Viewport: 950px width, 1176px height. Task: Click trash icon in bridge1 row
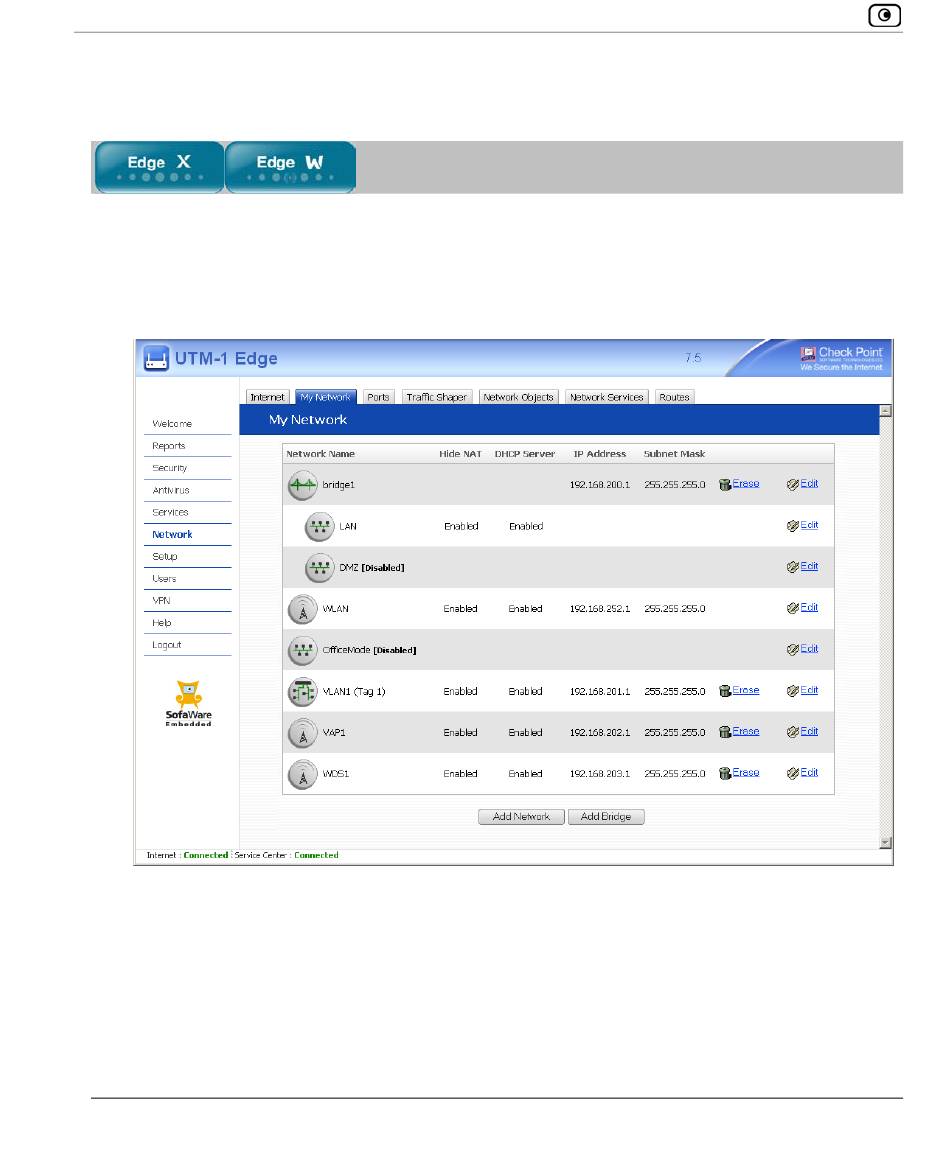pos(724,485)
